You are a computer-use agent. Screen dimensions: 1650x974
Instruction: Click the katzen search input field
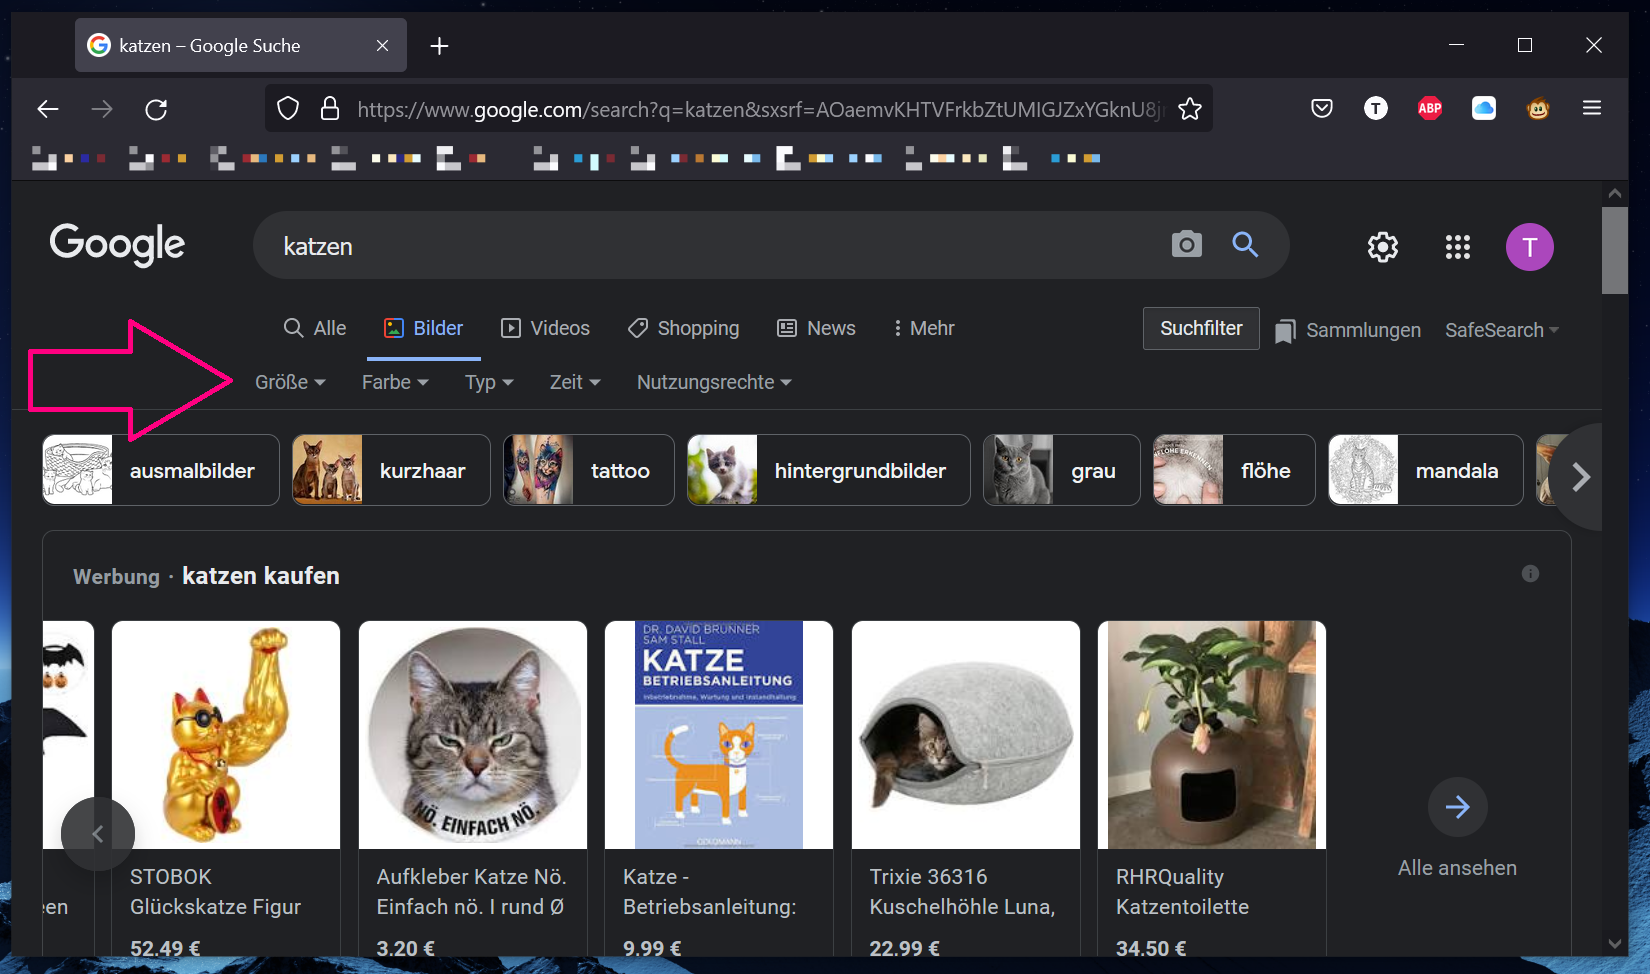700,246
